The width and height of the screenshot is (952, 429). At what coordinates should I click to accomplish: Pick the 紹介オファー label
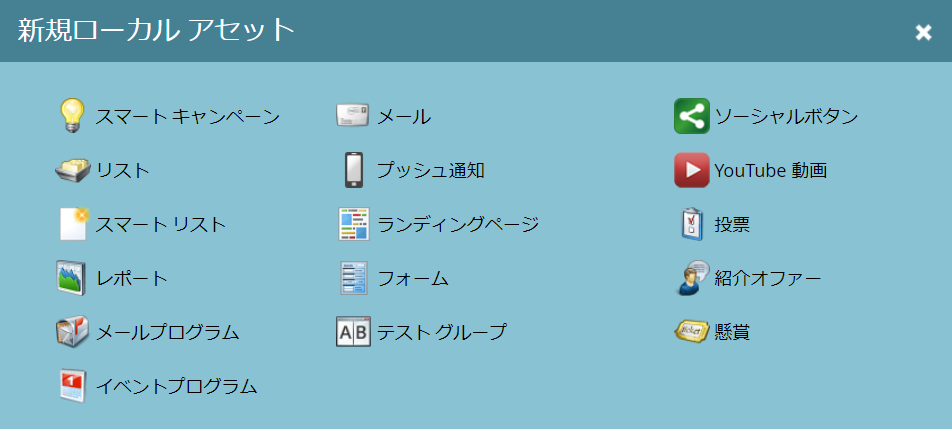point(768,279)
